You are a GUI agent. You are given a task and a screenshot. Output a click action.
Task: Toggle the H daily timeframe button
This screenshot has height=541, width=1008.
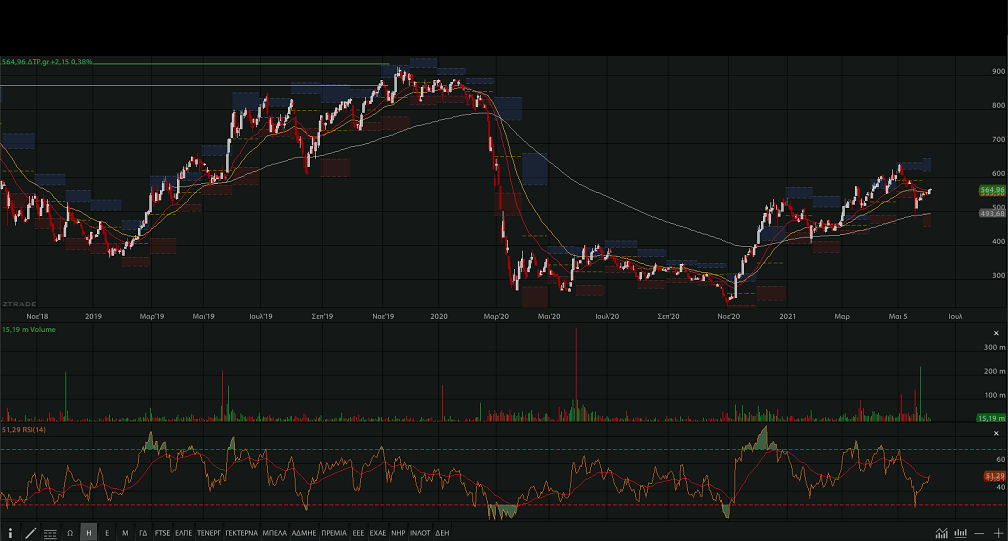click(89, 533)
